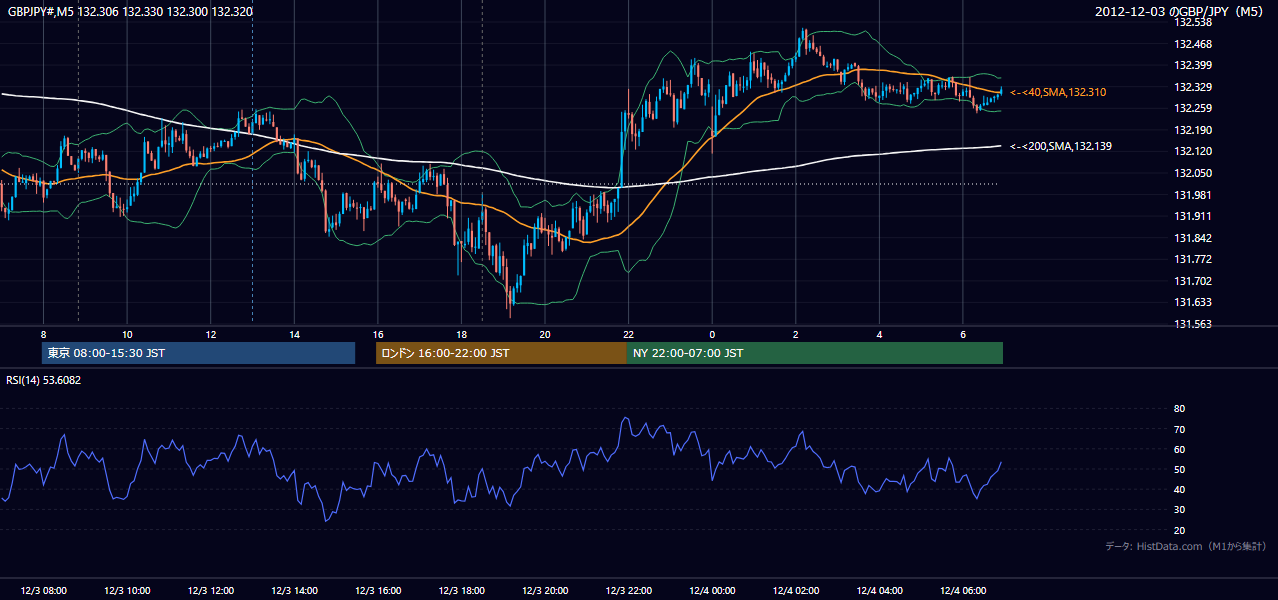
Task: Click hour label 16 under the price chart
Action: tap(378, 334)
